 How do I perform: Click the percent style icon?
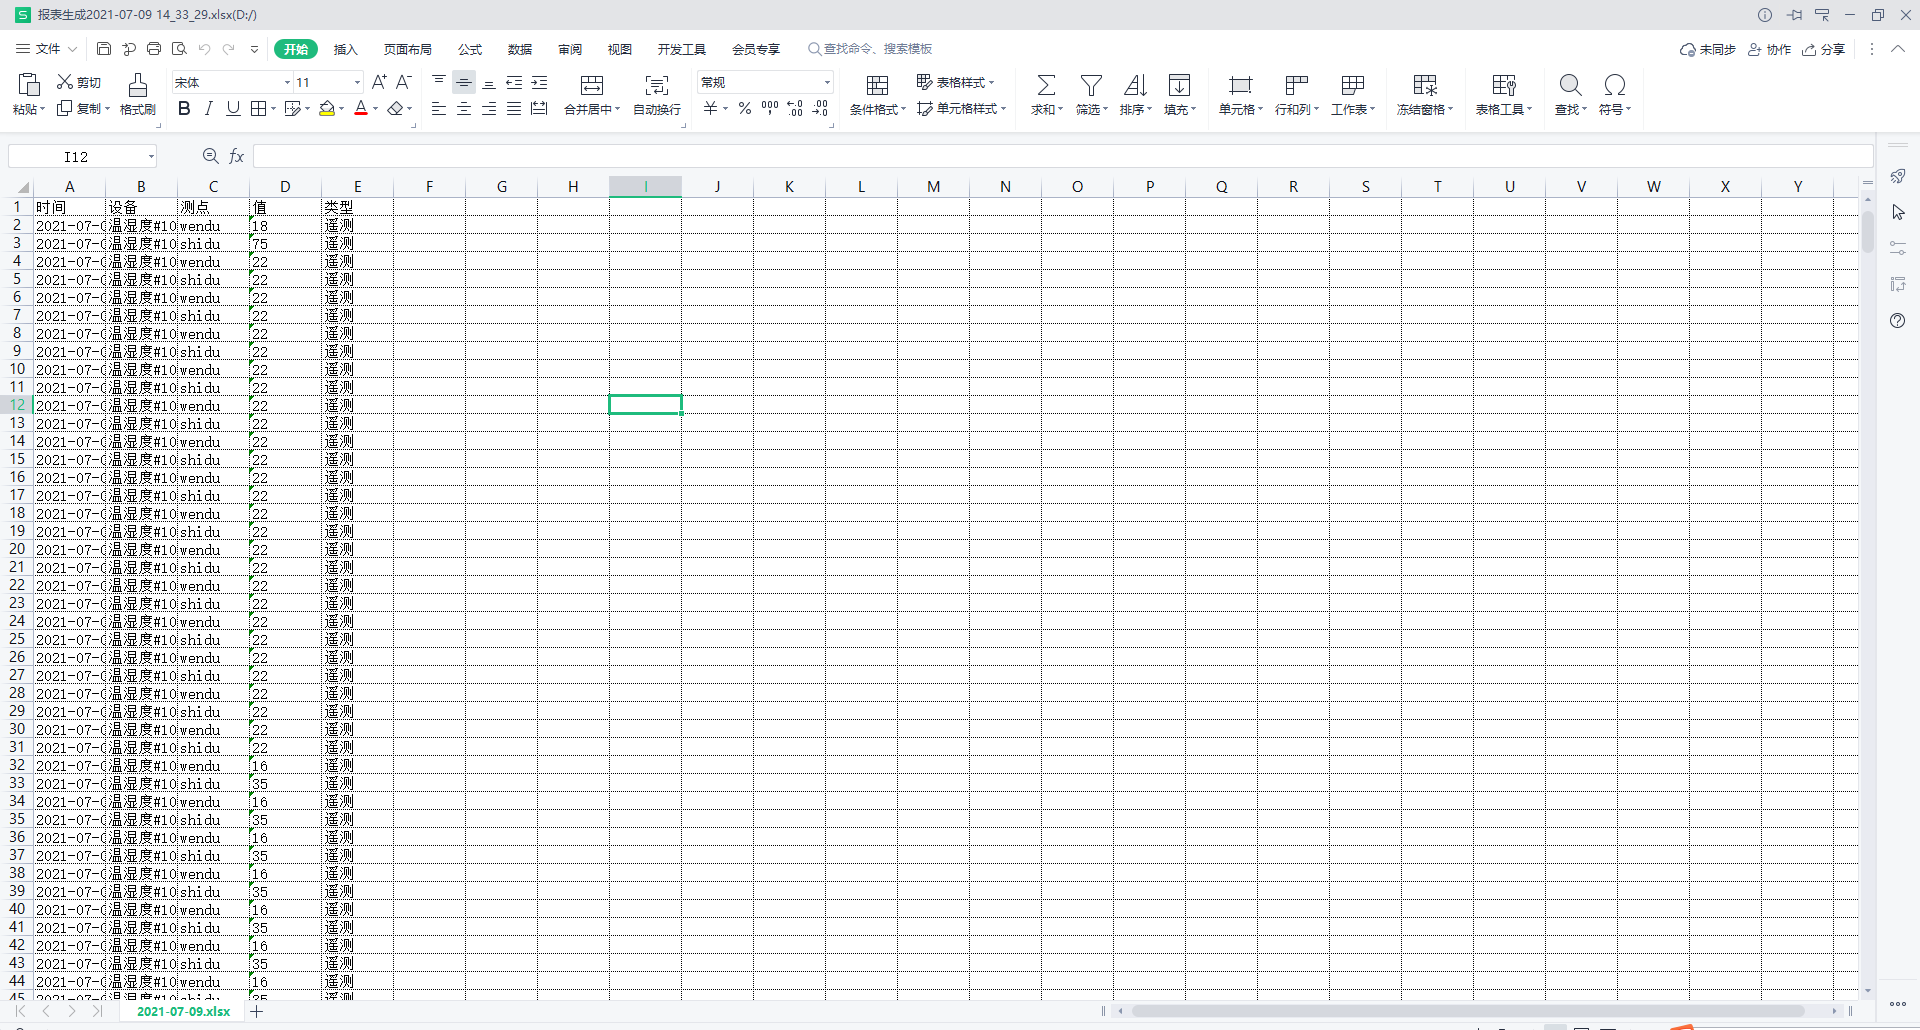pos(745,108)
